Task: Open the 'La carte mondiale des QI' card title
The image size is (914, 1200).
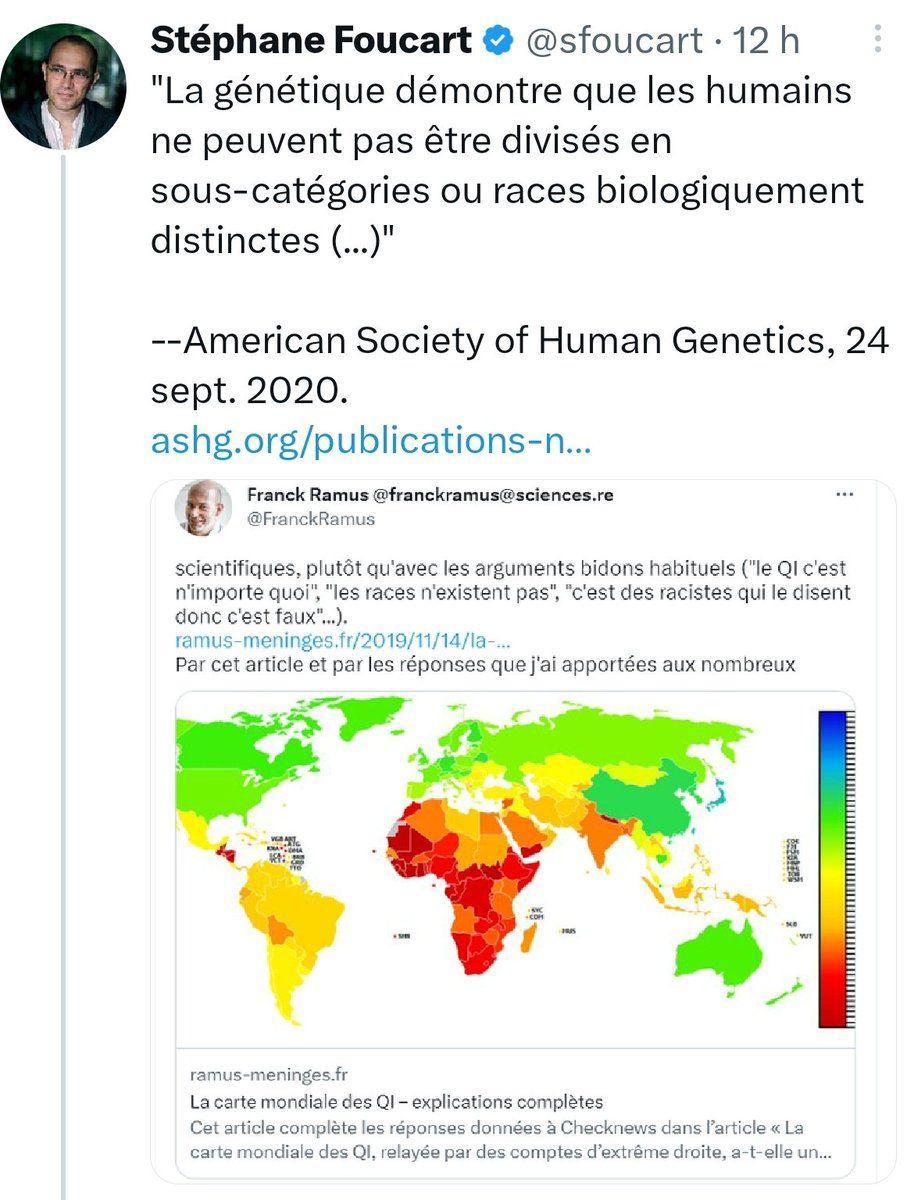Action: (x=395, y=1102)
